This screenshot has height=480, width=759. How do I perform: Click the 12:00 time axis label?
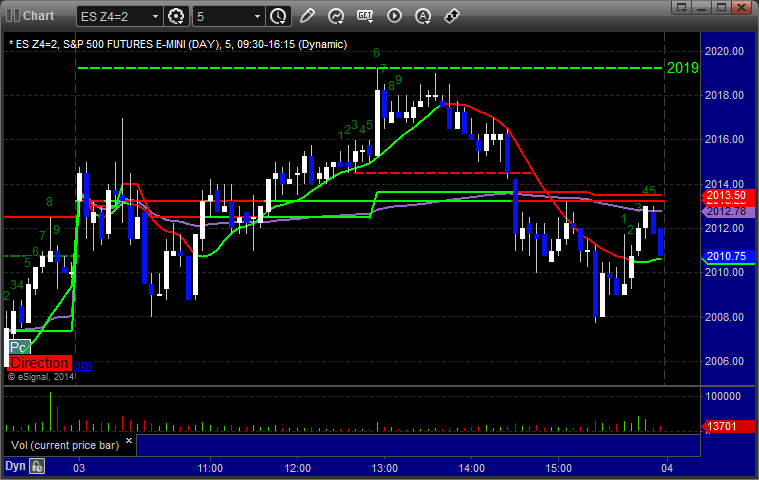(x=297, y=468)
